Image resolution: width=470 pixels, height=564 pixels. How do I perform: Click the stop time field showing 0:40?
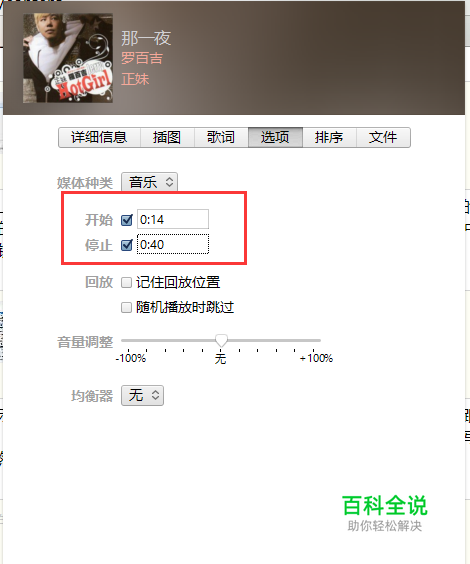[x=173, y=244]
